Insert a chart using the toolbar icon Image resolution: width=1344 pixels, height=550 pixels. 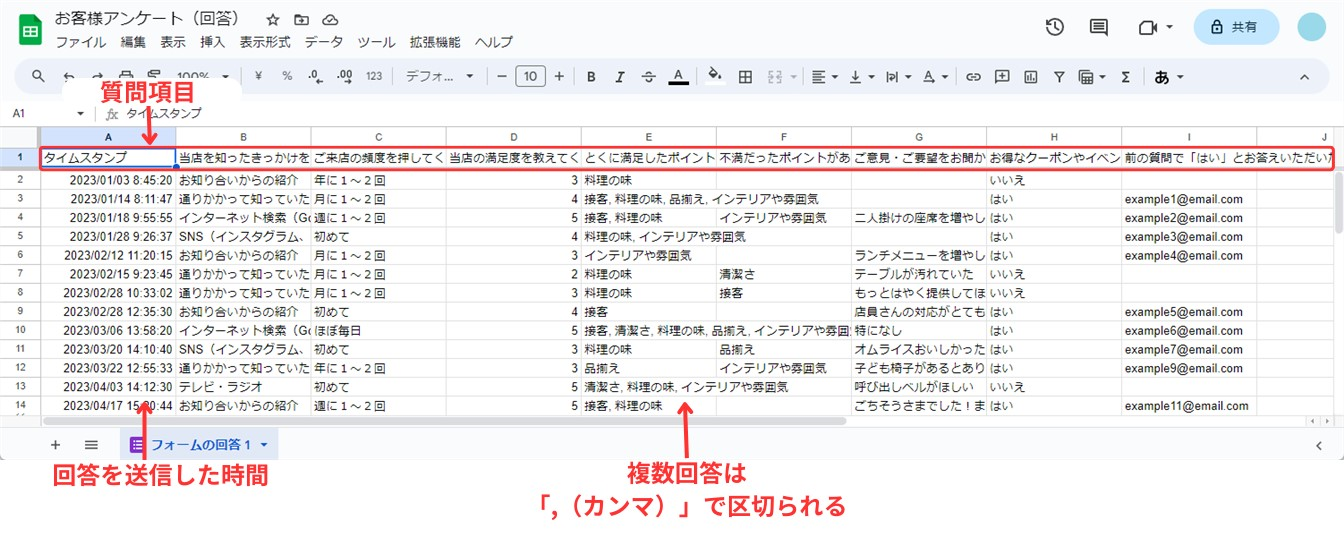[1031, 76]
